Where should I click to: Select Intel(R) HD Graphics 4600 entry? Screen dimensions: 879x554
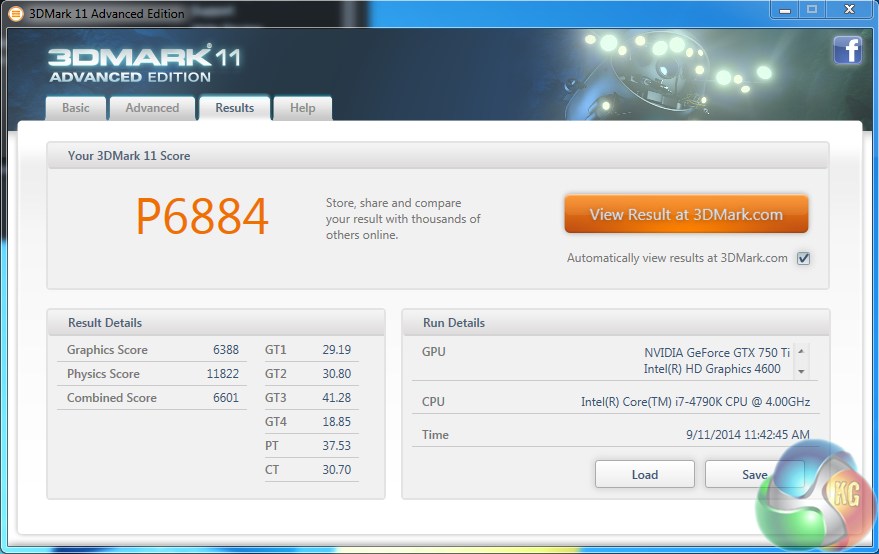[712, 369]
